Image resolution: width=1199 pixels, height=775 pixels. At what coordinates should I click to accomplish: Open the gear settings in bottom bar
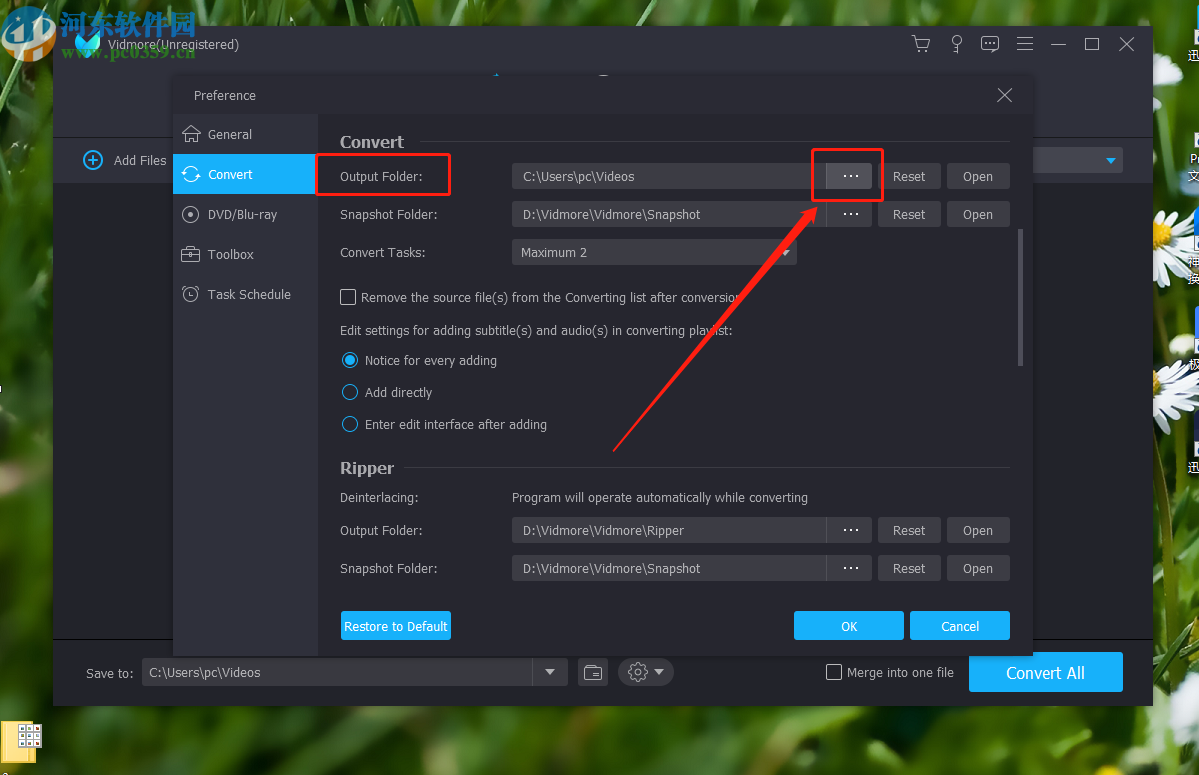tap(645, 673)
